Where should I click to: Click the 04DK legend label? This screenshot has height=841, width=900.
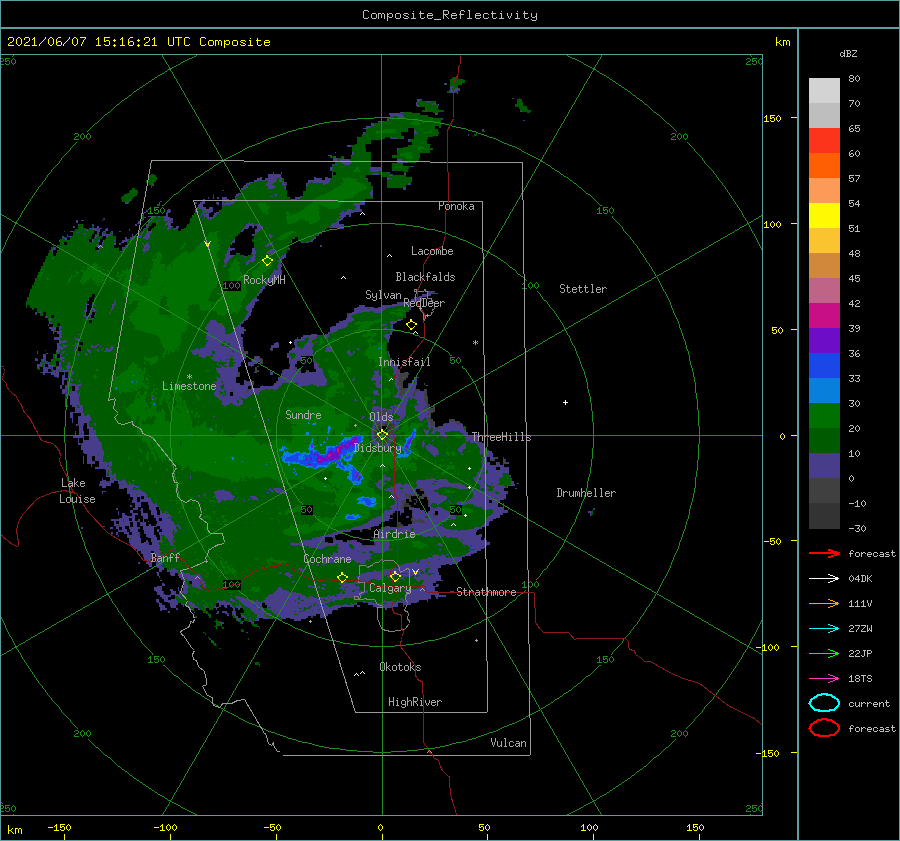click(x=860, y=578)
